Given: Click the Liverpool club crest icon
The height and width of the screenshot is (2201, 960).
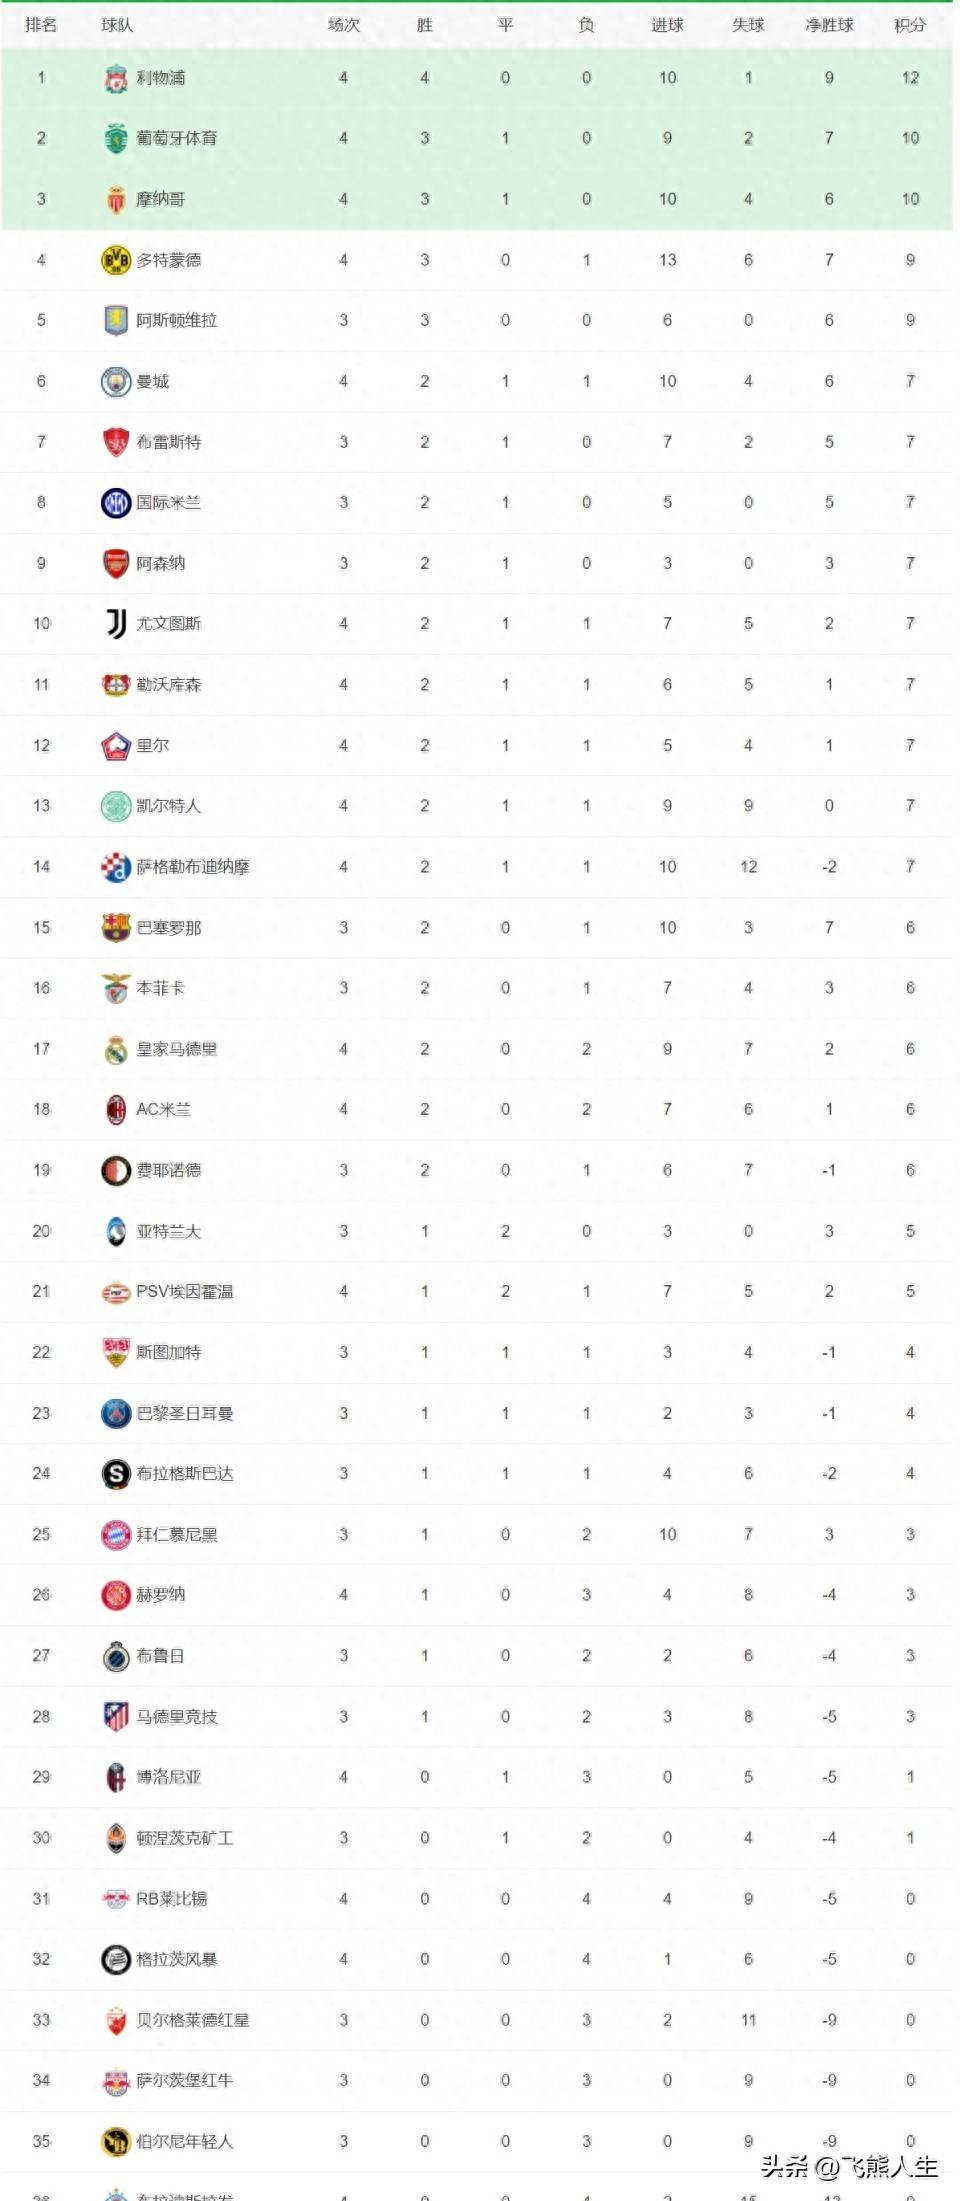Looking at the screenshot, I should pyautogui.click(x=116, y=78).
